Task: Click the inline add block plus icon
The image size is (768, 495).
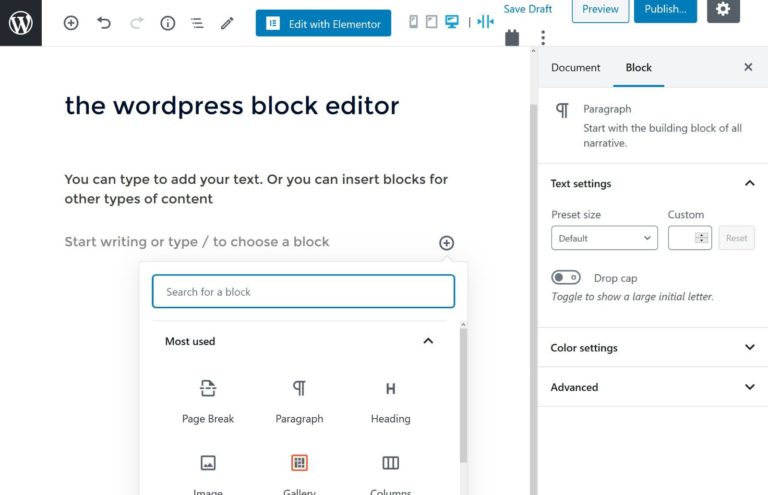Action: [446, 243]
